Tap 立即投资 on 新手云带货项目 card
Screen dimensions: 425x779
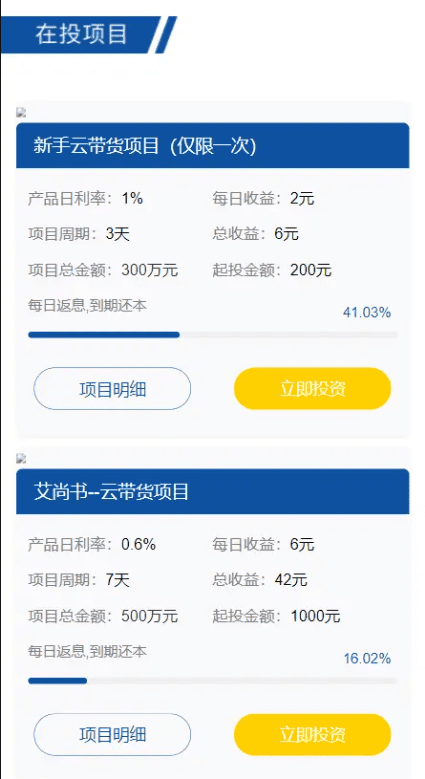313,389
